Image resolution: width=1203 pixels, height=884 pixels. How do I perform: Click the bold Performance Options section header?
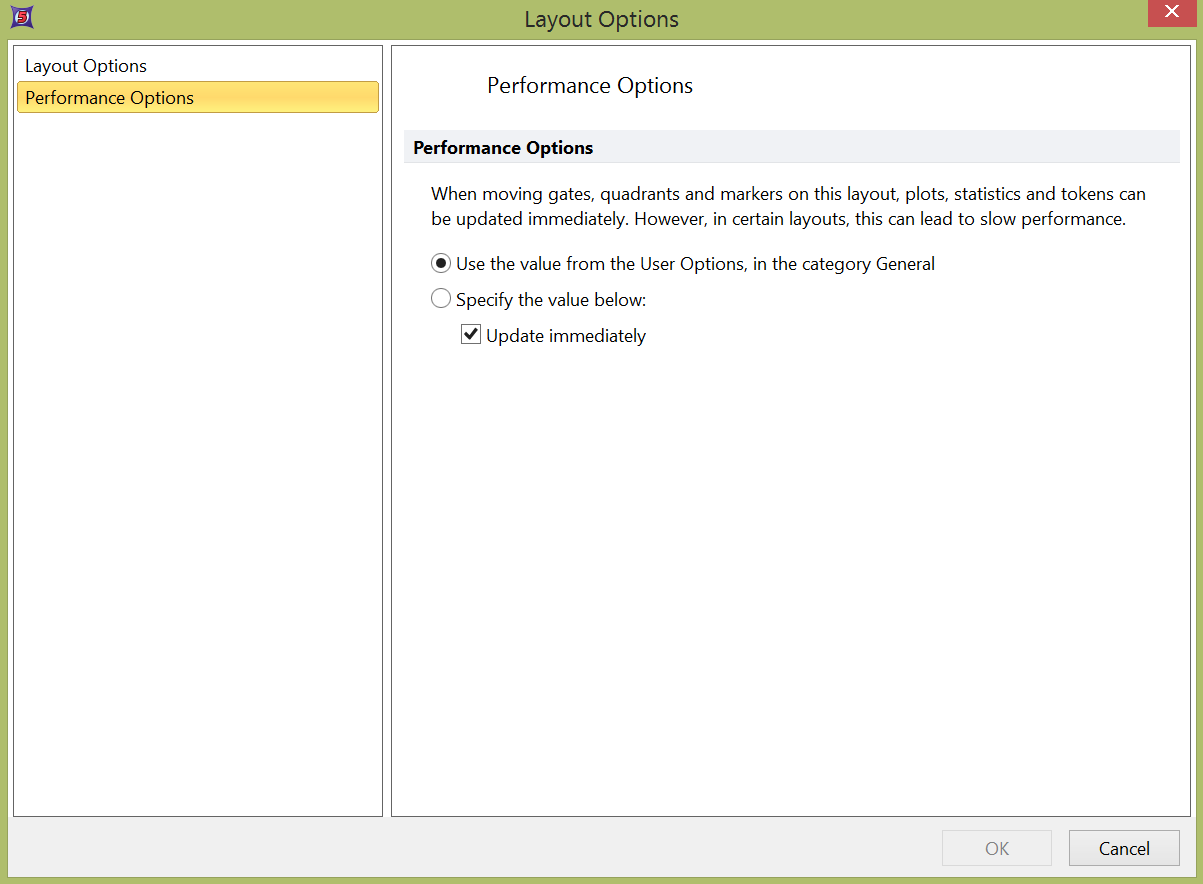[x=503, y=148]
